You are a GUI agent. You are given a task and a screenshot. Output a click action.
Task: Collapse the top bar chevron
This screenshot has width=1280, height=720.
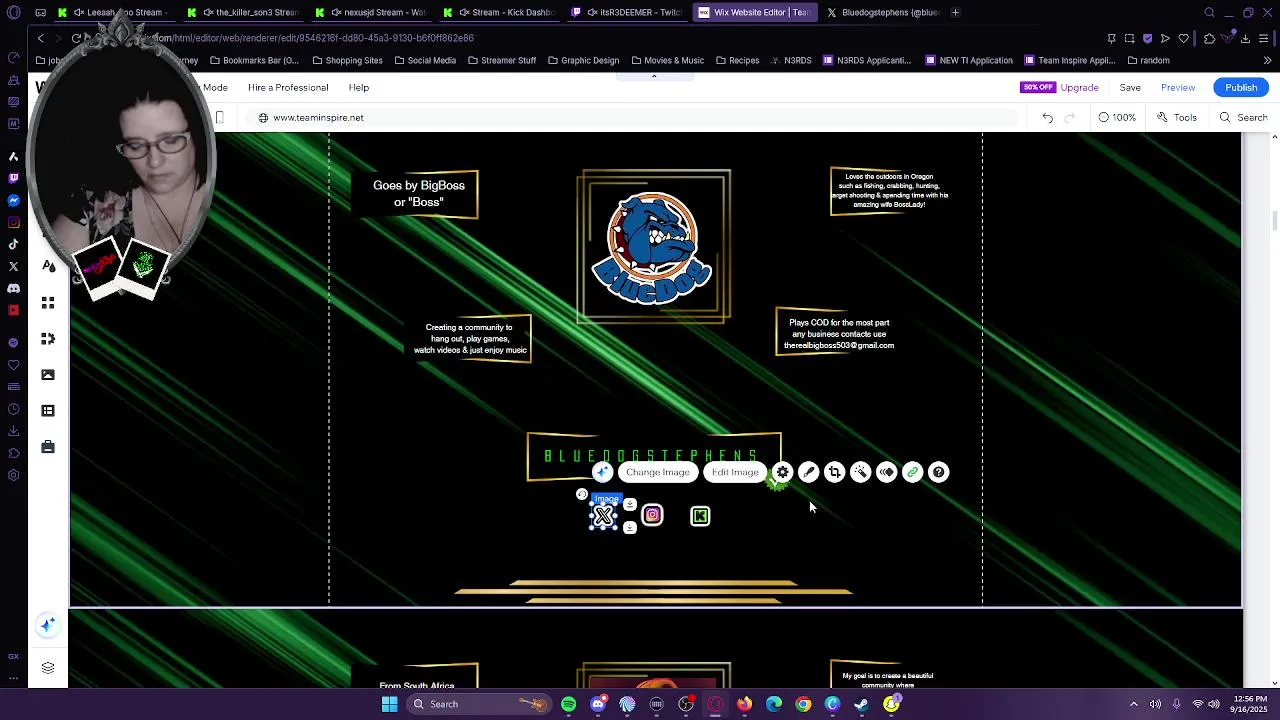pyautogui.click(x=654, y=77)
